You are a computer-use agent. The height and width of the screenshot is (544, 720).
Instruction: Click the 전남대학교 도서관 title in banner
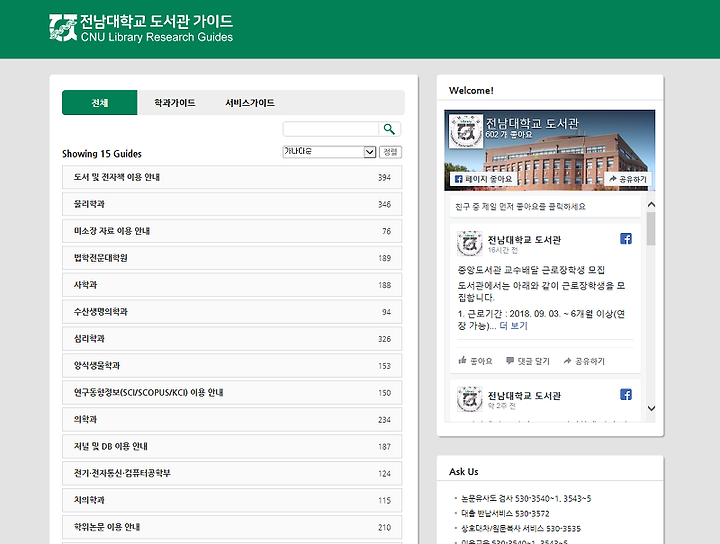tap(532, 123)
